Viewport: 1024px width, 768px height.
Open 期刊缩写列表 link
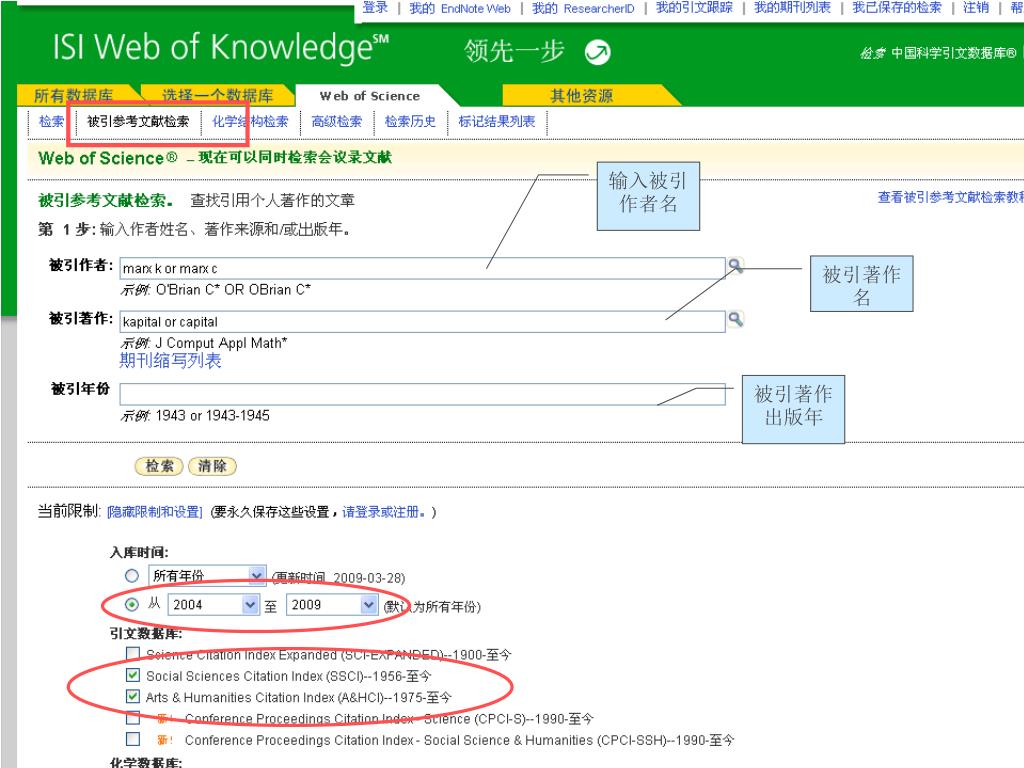pyautogui.click(x=170, y=360)
